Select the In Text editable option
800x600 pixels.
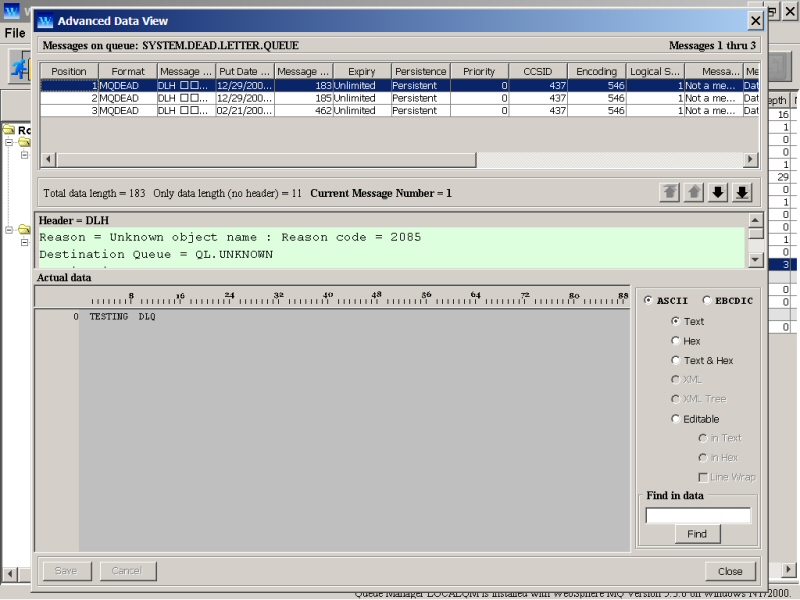(703, 438)
